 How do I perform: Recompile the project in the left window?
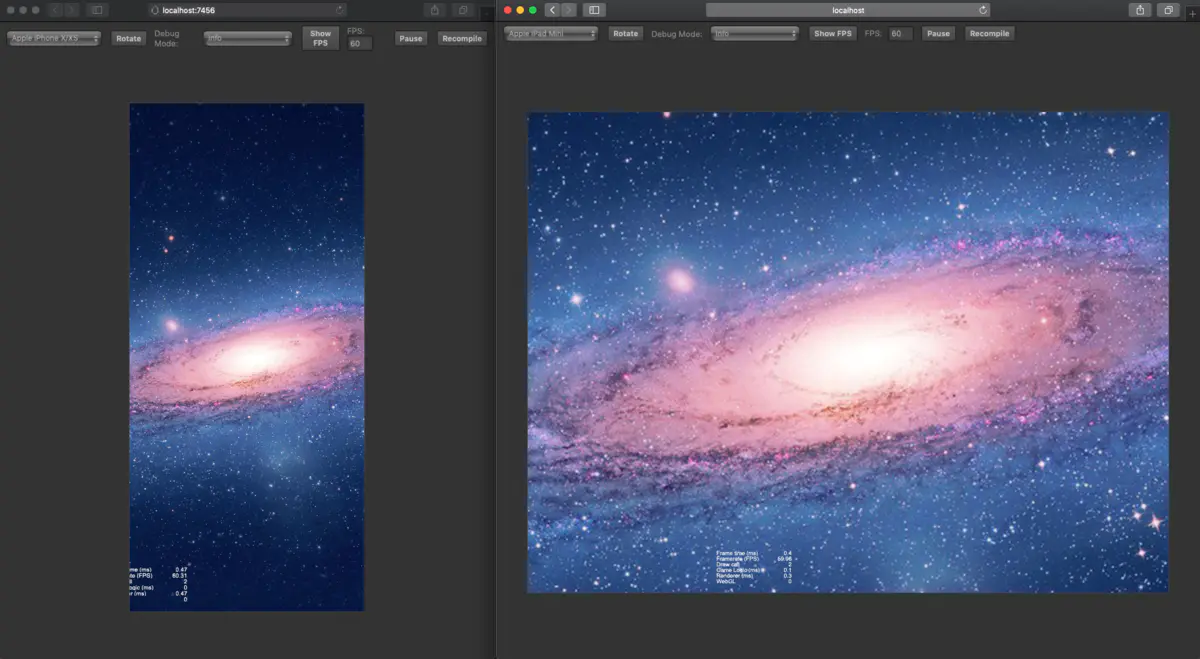[x=461, y=38]
